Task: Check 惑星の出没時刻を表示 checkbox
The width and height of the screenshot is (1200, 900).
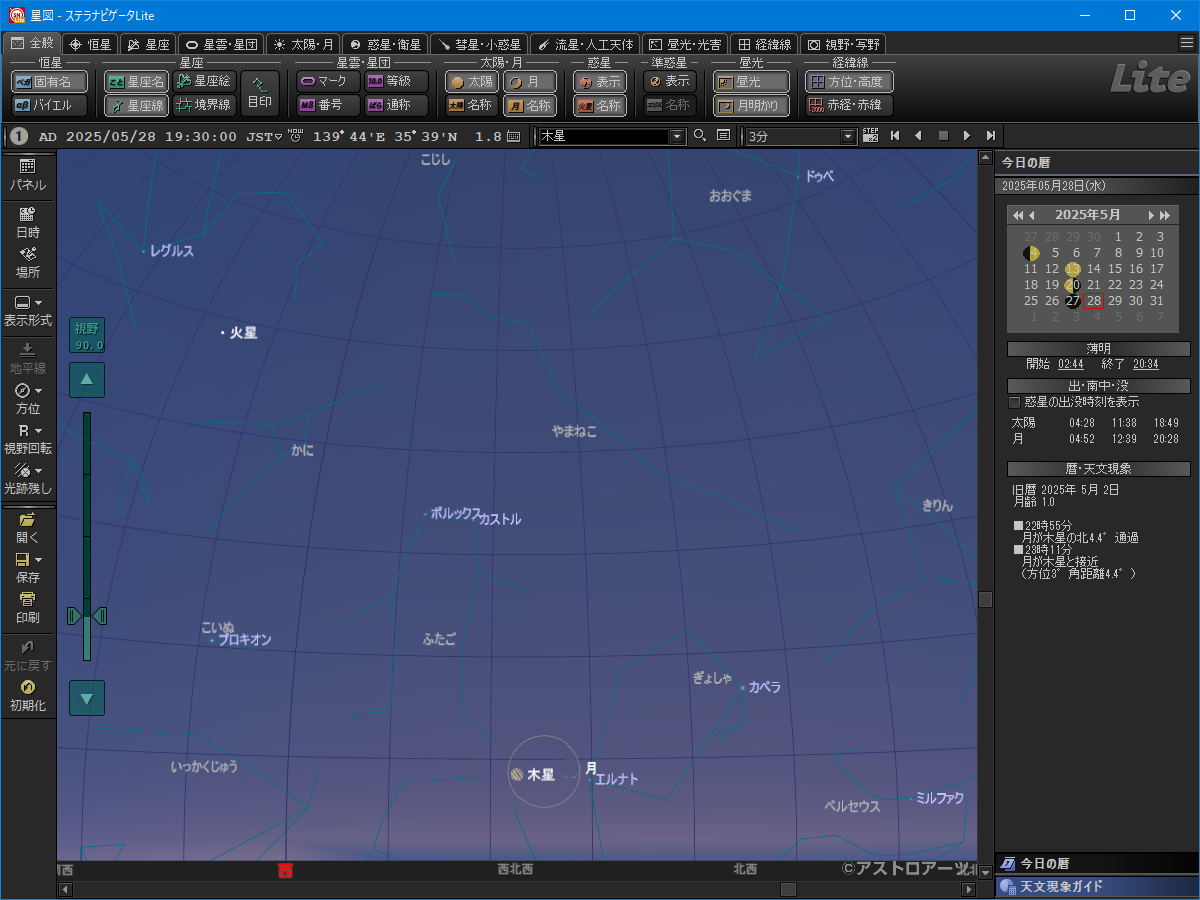Action: pos(1014,402)
